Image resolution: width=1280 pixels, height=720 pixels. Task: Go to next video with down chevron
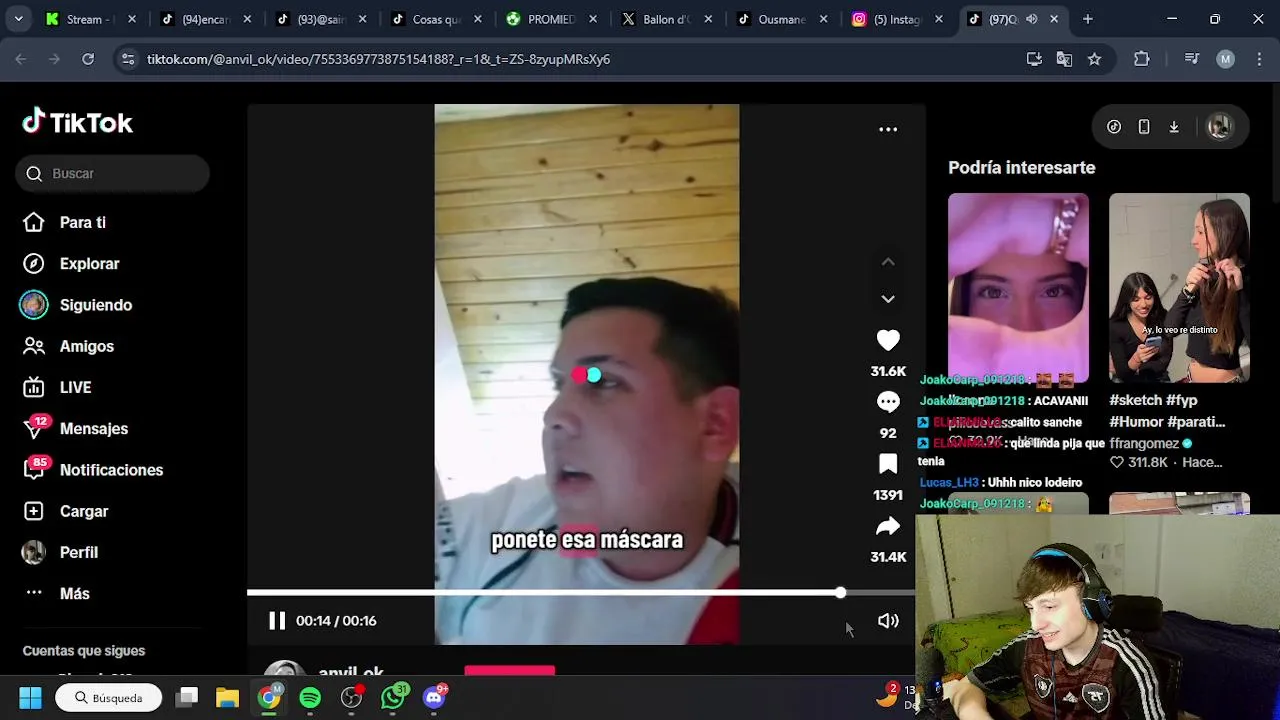(888, 299)
